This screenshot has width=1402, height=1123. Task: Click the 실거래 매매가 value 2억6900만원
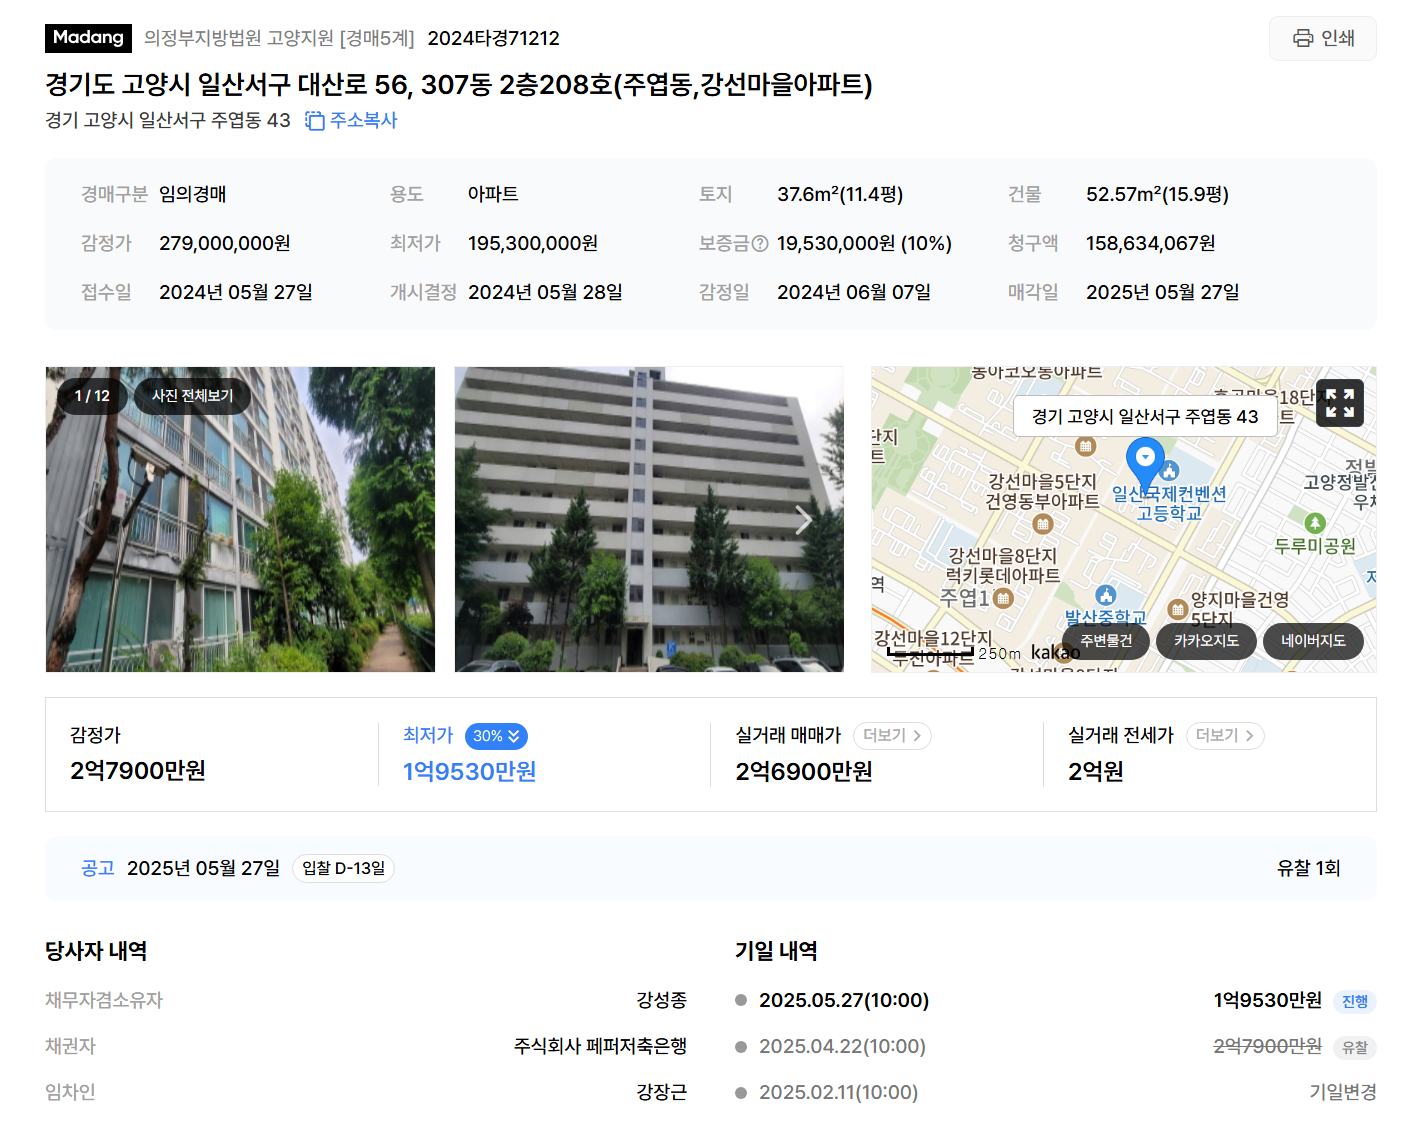804,771
